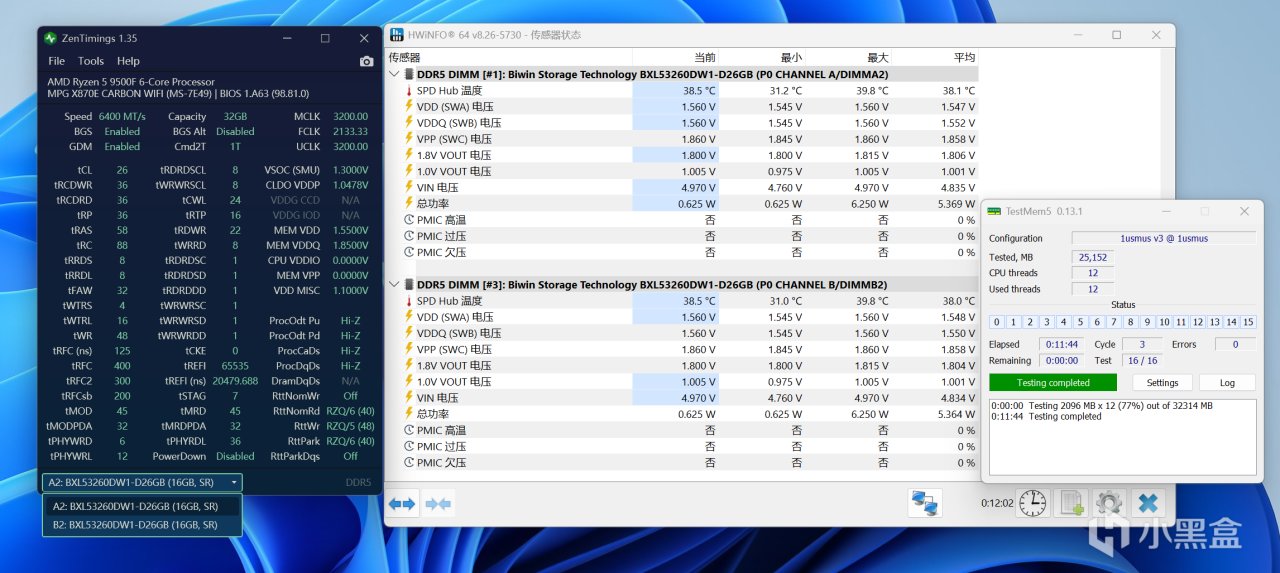This screenshot has height=573, width=1280.
Task: Click the TestMem5 Configuration field
Action: [x=1163, y=238]
